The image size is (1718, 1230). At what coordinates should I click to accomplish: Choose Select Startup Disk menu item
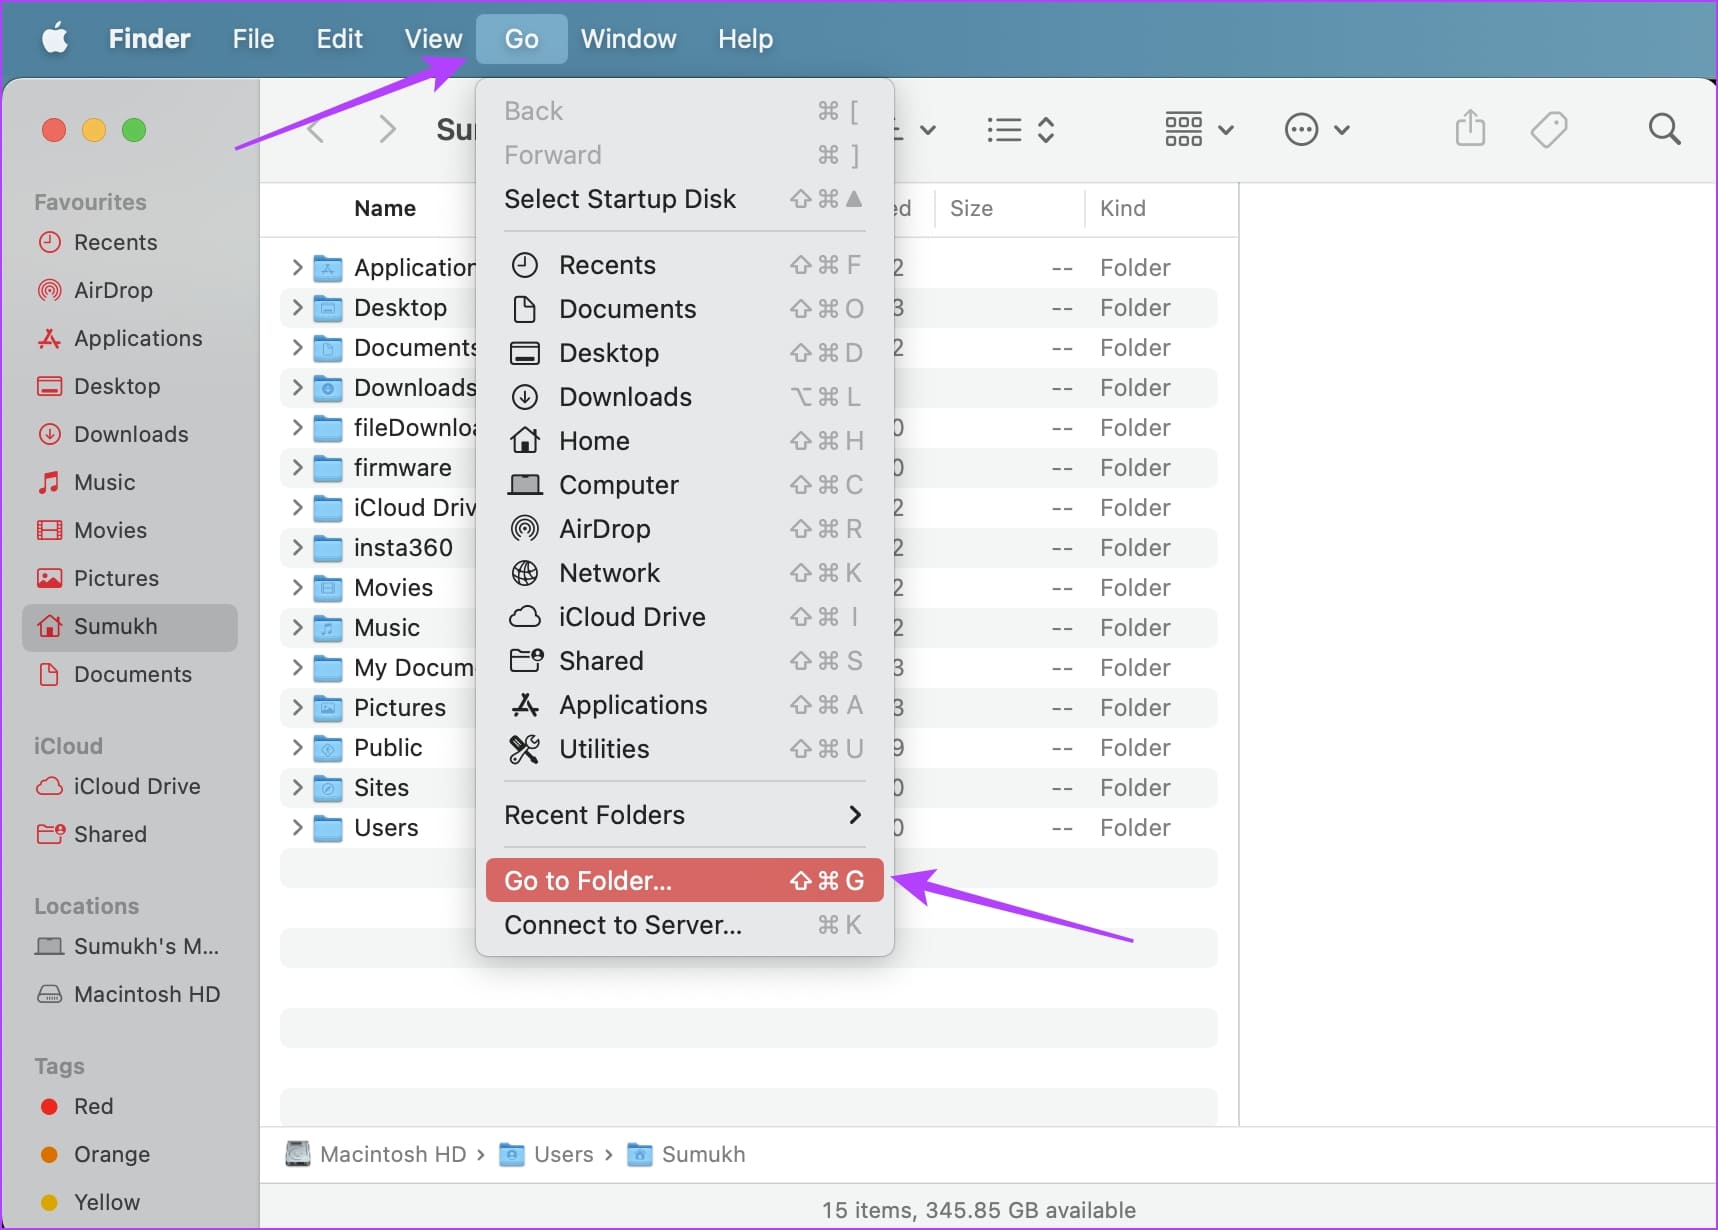pyautogui.click(x=684, y=199)
